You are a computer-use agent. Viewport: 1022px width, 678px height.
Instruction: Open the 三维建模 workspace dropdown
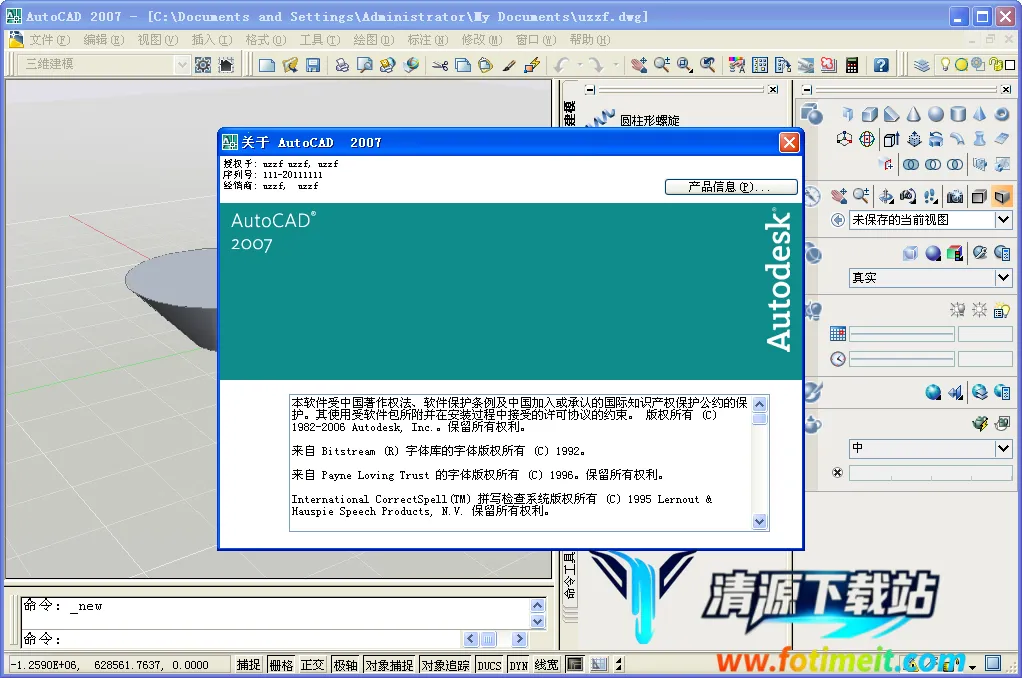[x=181, y=65]
